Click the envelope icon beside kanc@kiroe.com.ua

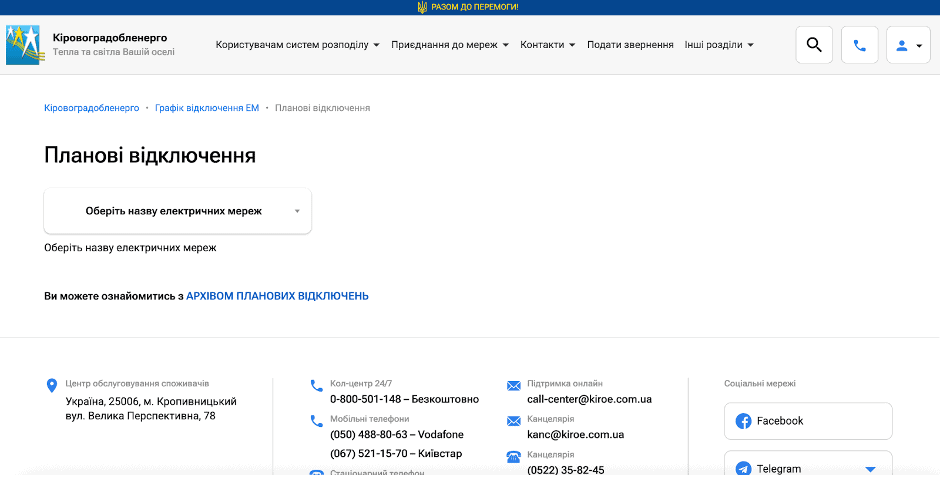(514, 421)
